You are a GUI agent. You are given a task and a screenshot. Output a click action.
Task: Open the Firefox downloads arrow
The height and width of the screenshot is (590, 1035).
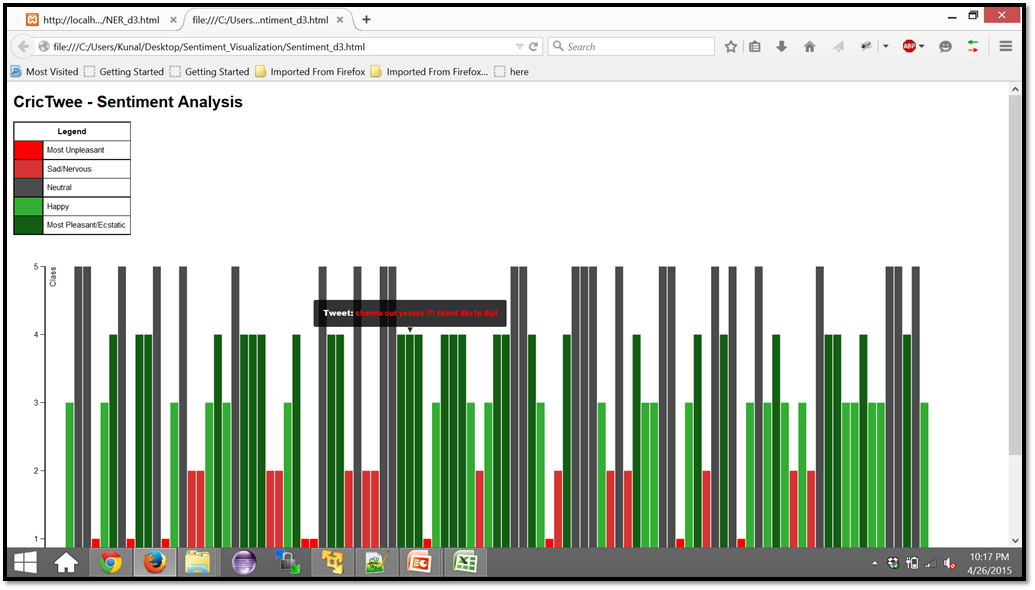tap(782, 47)
